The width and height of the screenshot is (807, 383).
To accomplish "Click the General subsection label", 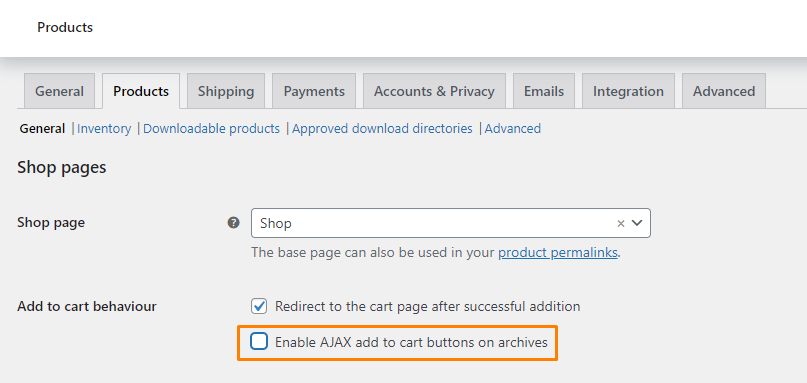I will tap(42, 128).
